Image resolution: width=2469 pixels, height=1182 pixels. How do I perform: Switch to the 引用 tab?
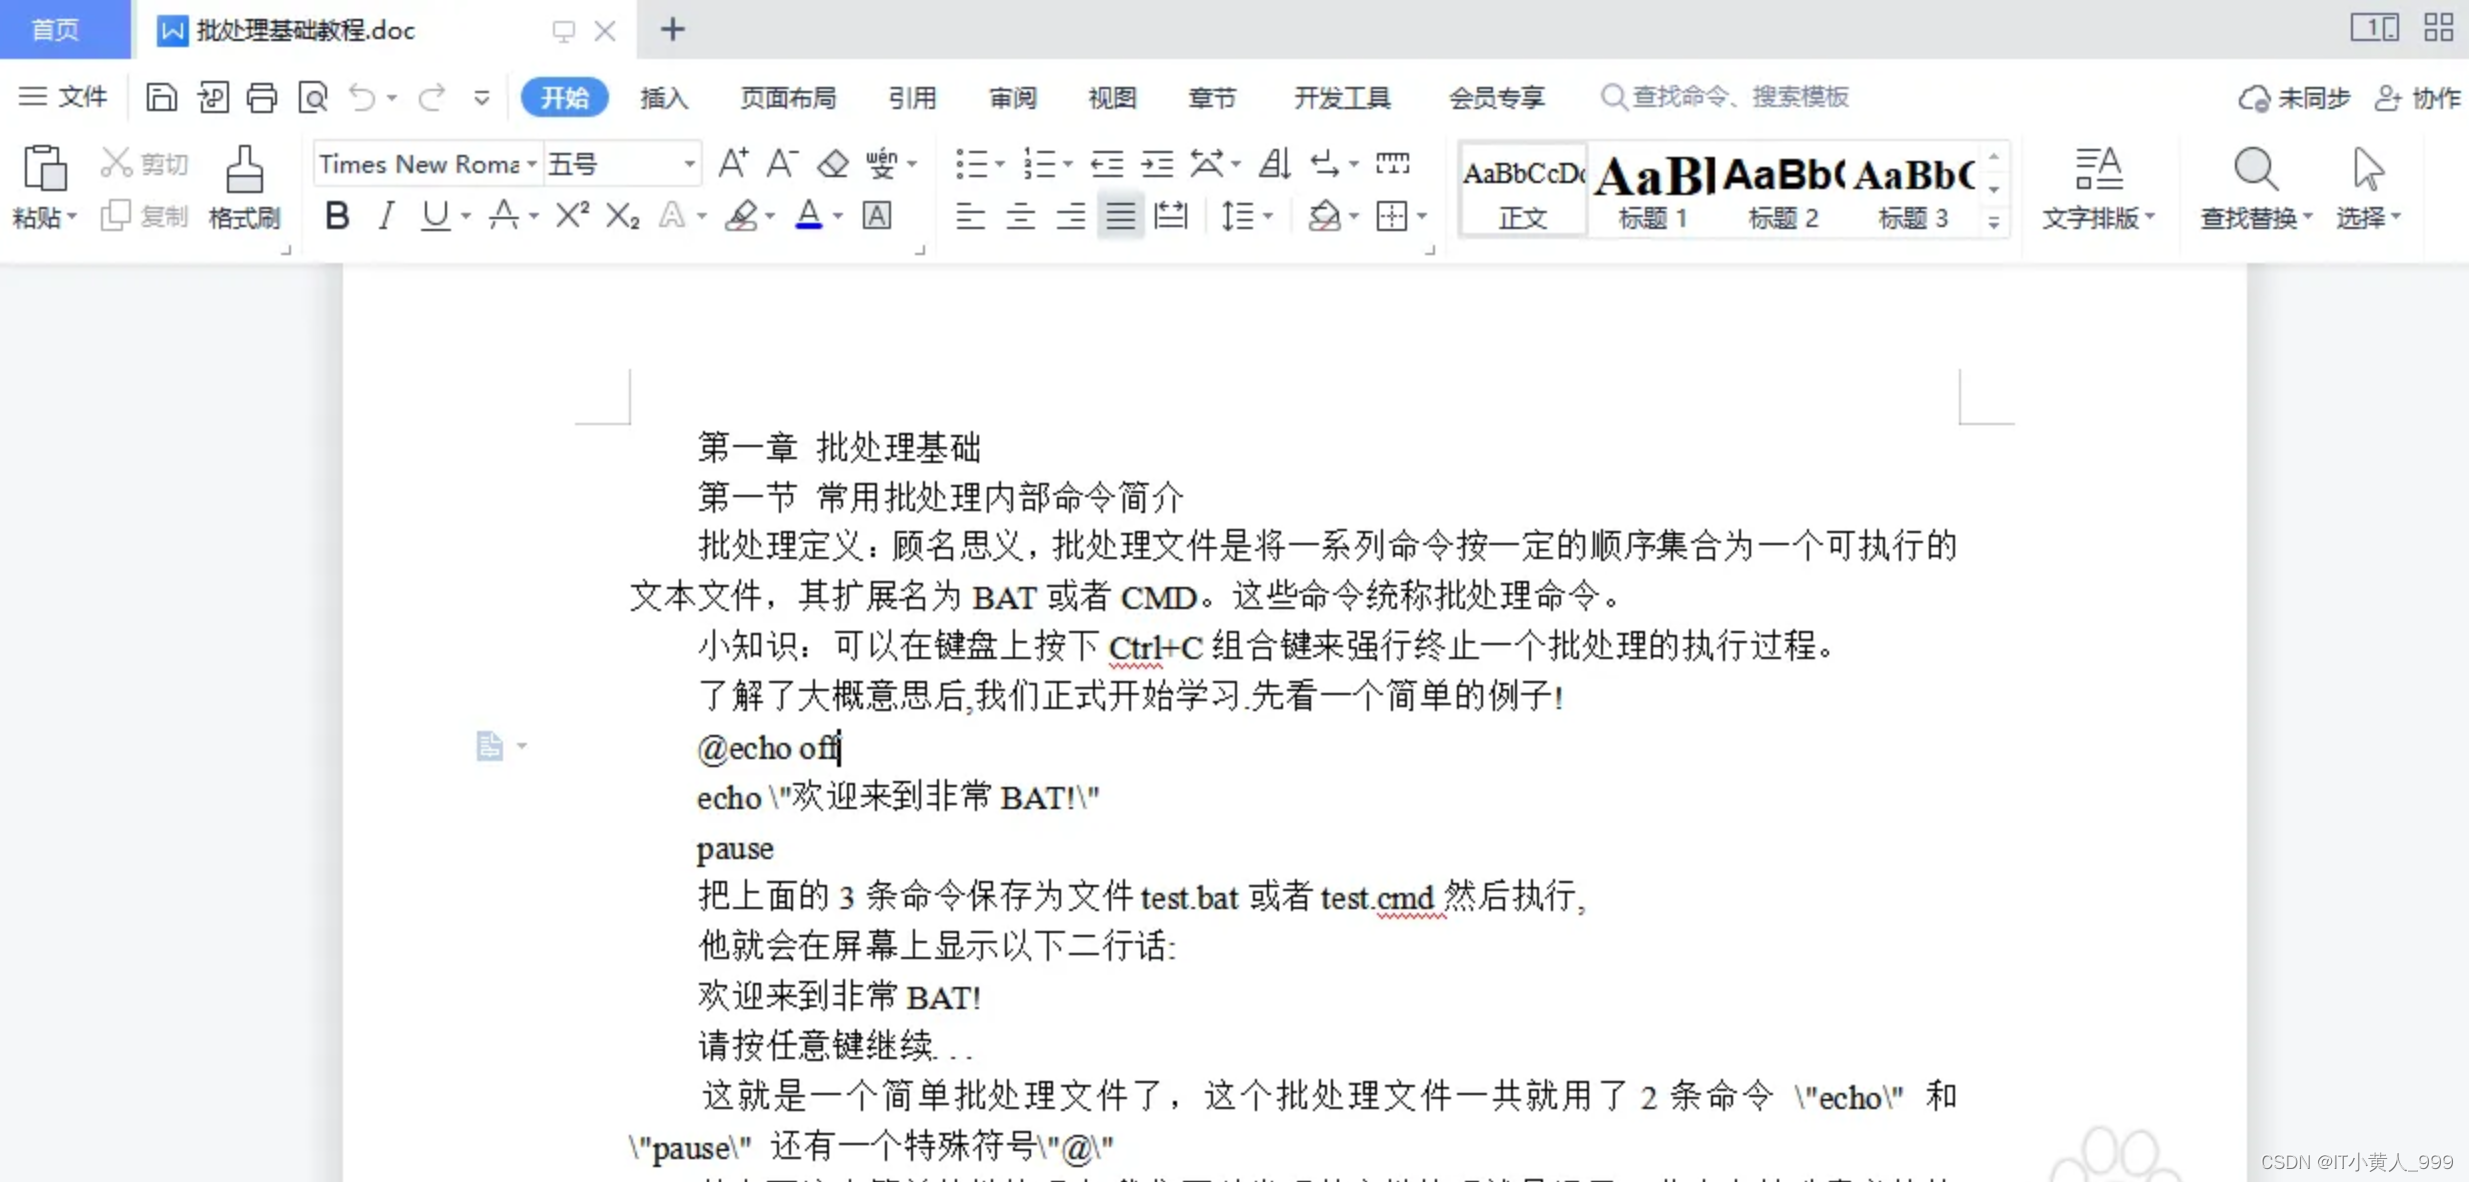(x=912, y=98)
